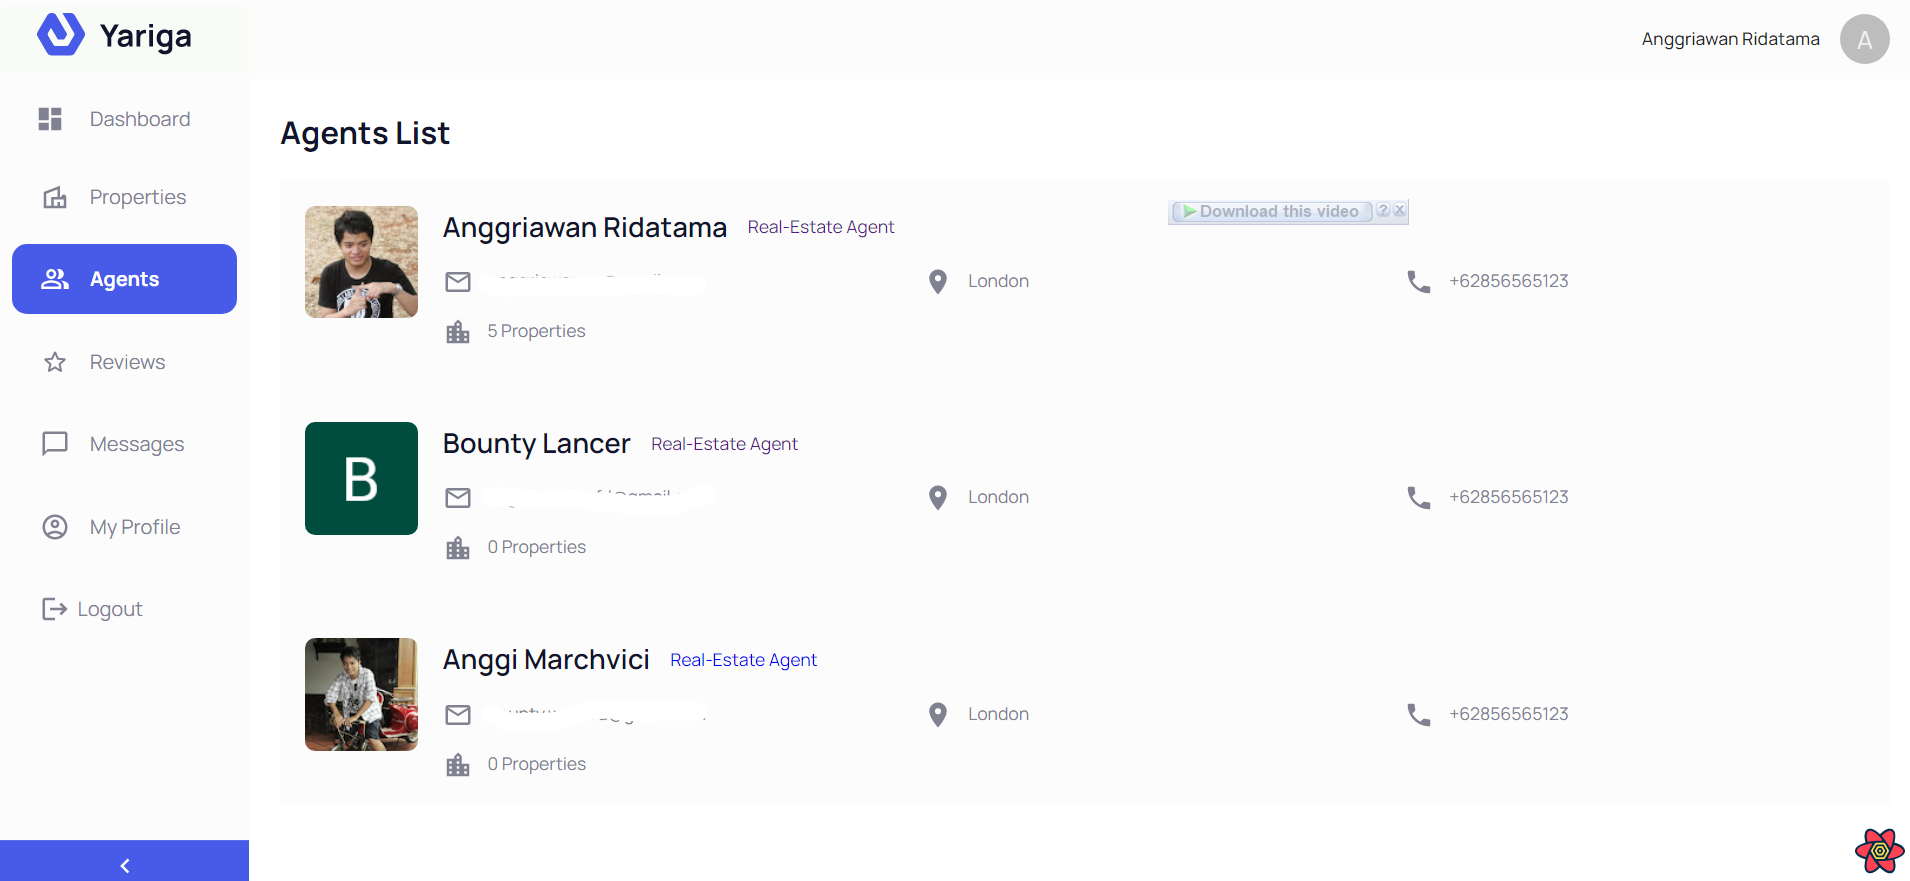Click location pin icon in Anggriawan's row

tap(938, 282)
